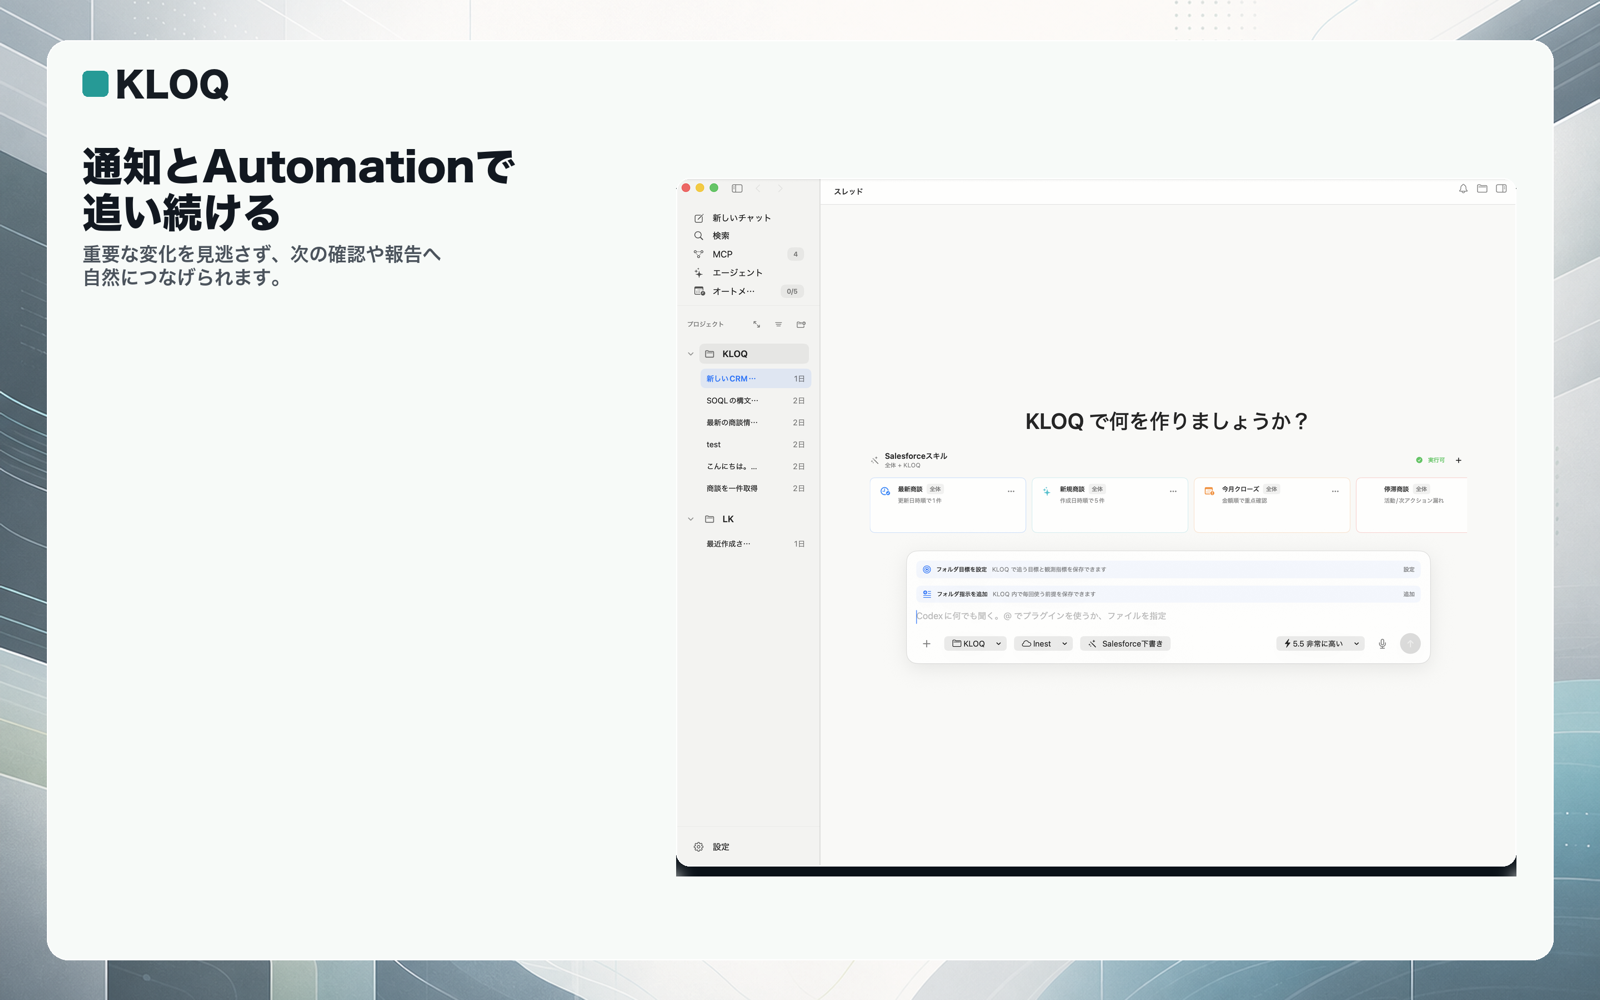Click the スレッド header title
This screenshot has width=1600, height=1000.
(x=848, y=191)
